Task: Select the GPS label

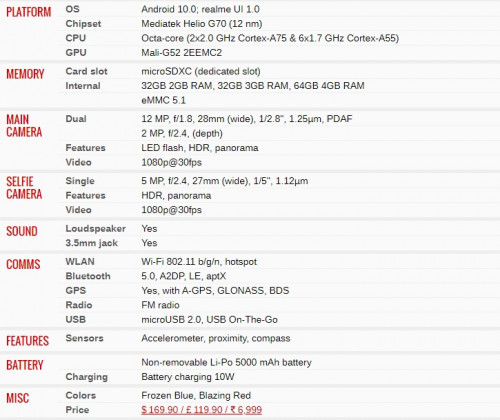Action: [76, 290]
